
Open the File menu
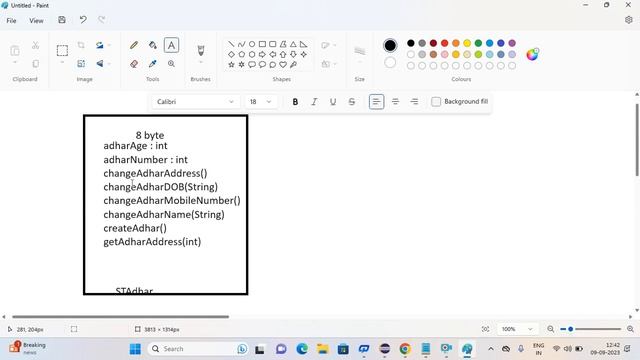11,20
